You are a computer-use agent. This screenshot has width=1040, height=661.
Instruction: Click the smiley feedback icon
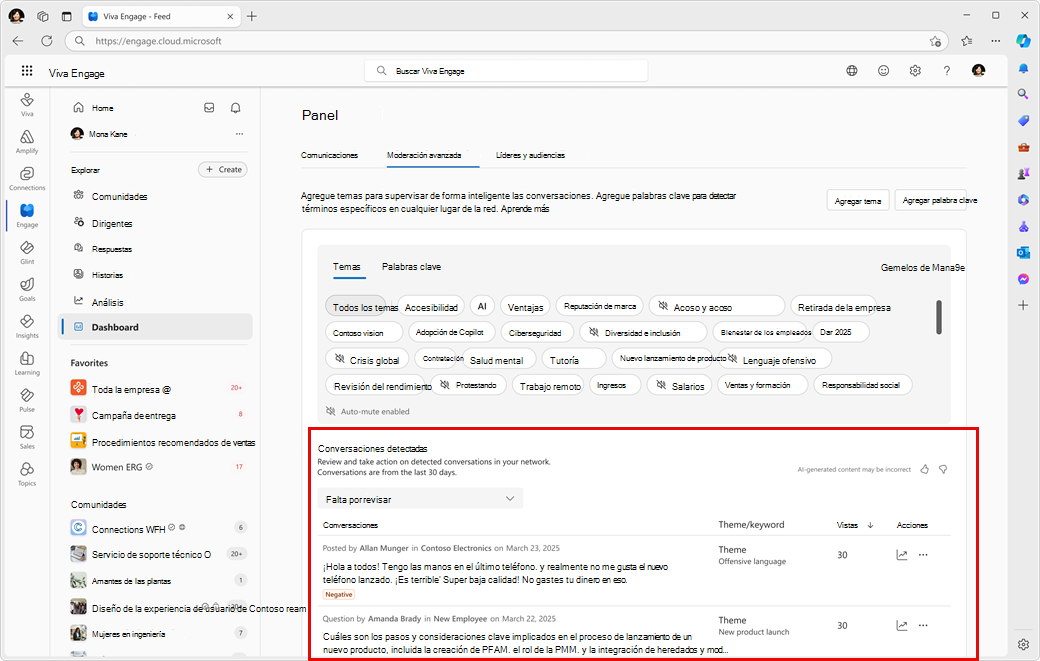point(883,70)
